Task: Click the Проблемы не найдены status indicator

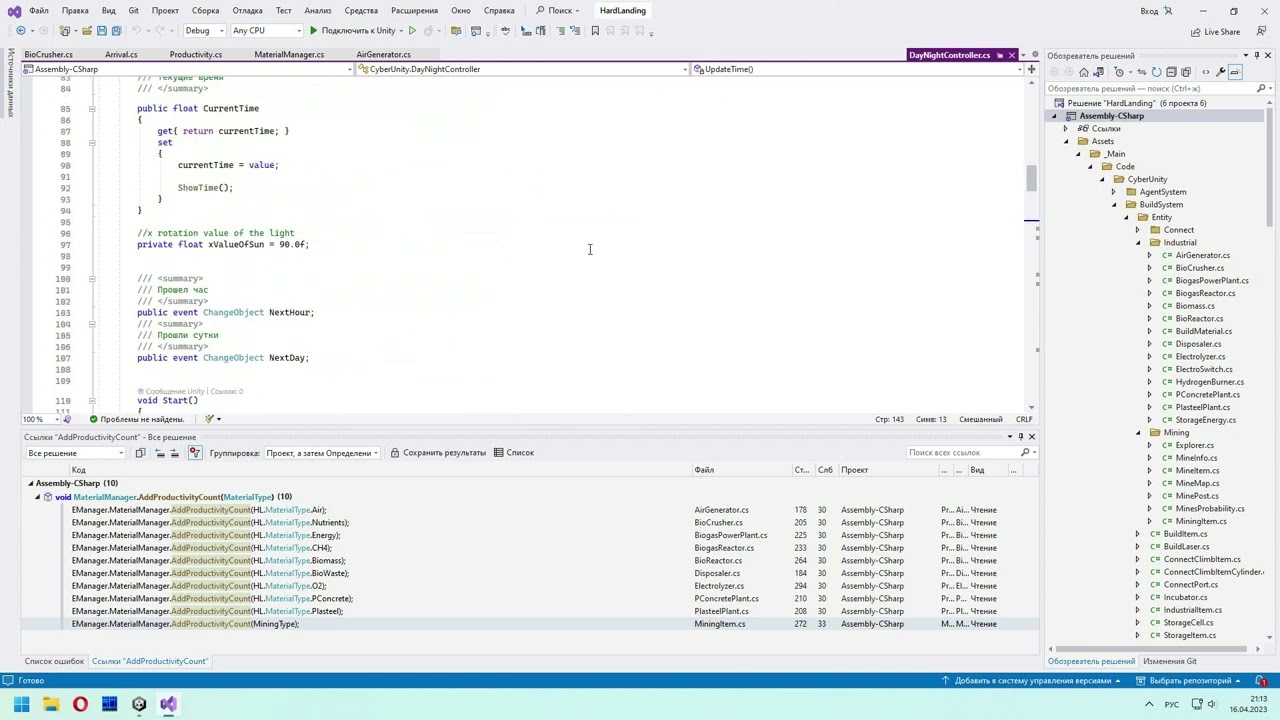Action: (136, 419)
